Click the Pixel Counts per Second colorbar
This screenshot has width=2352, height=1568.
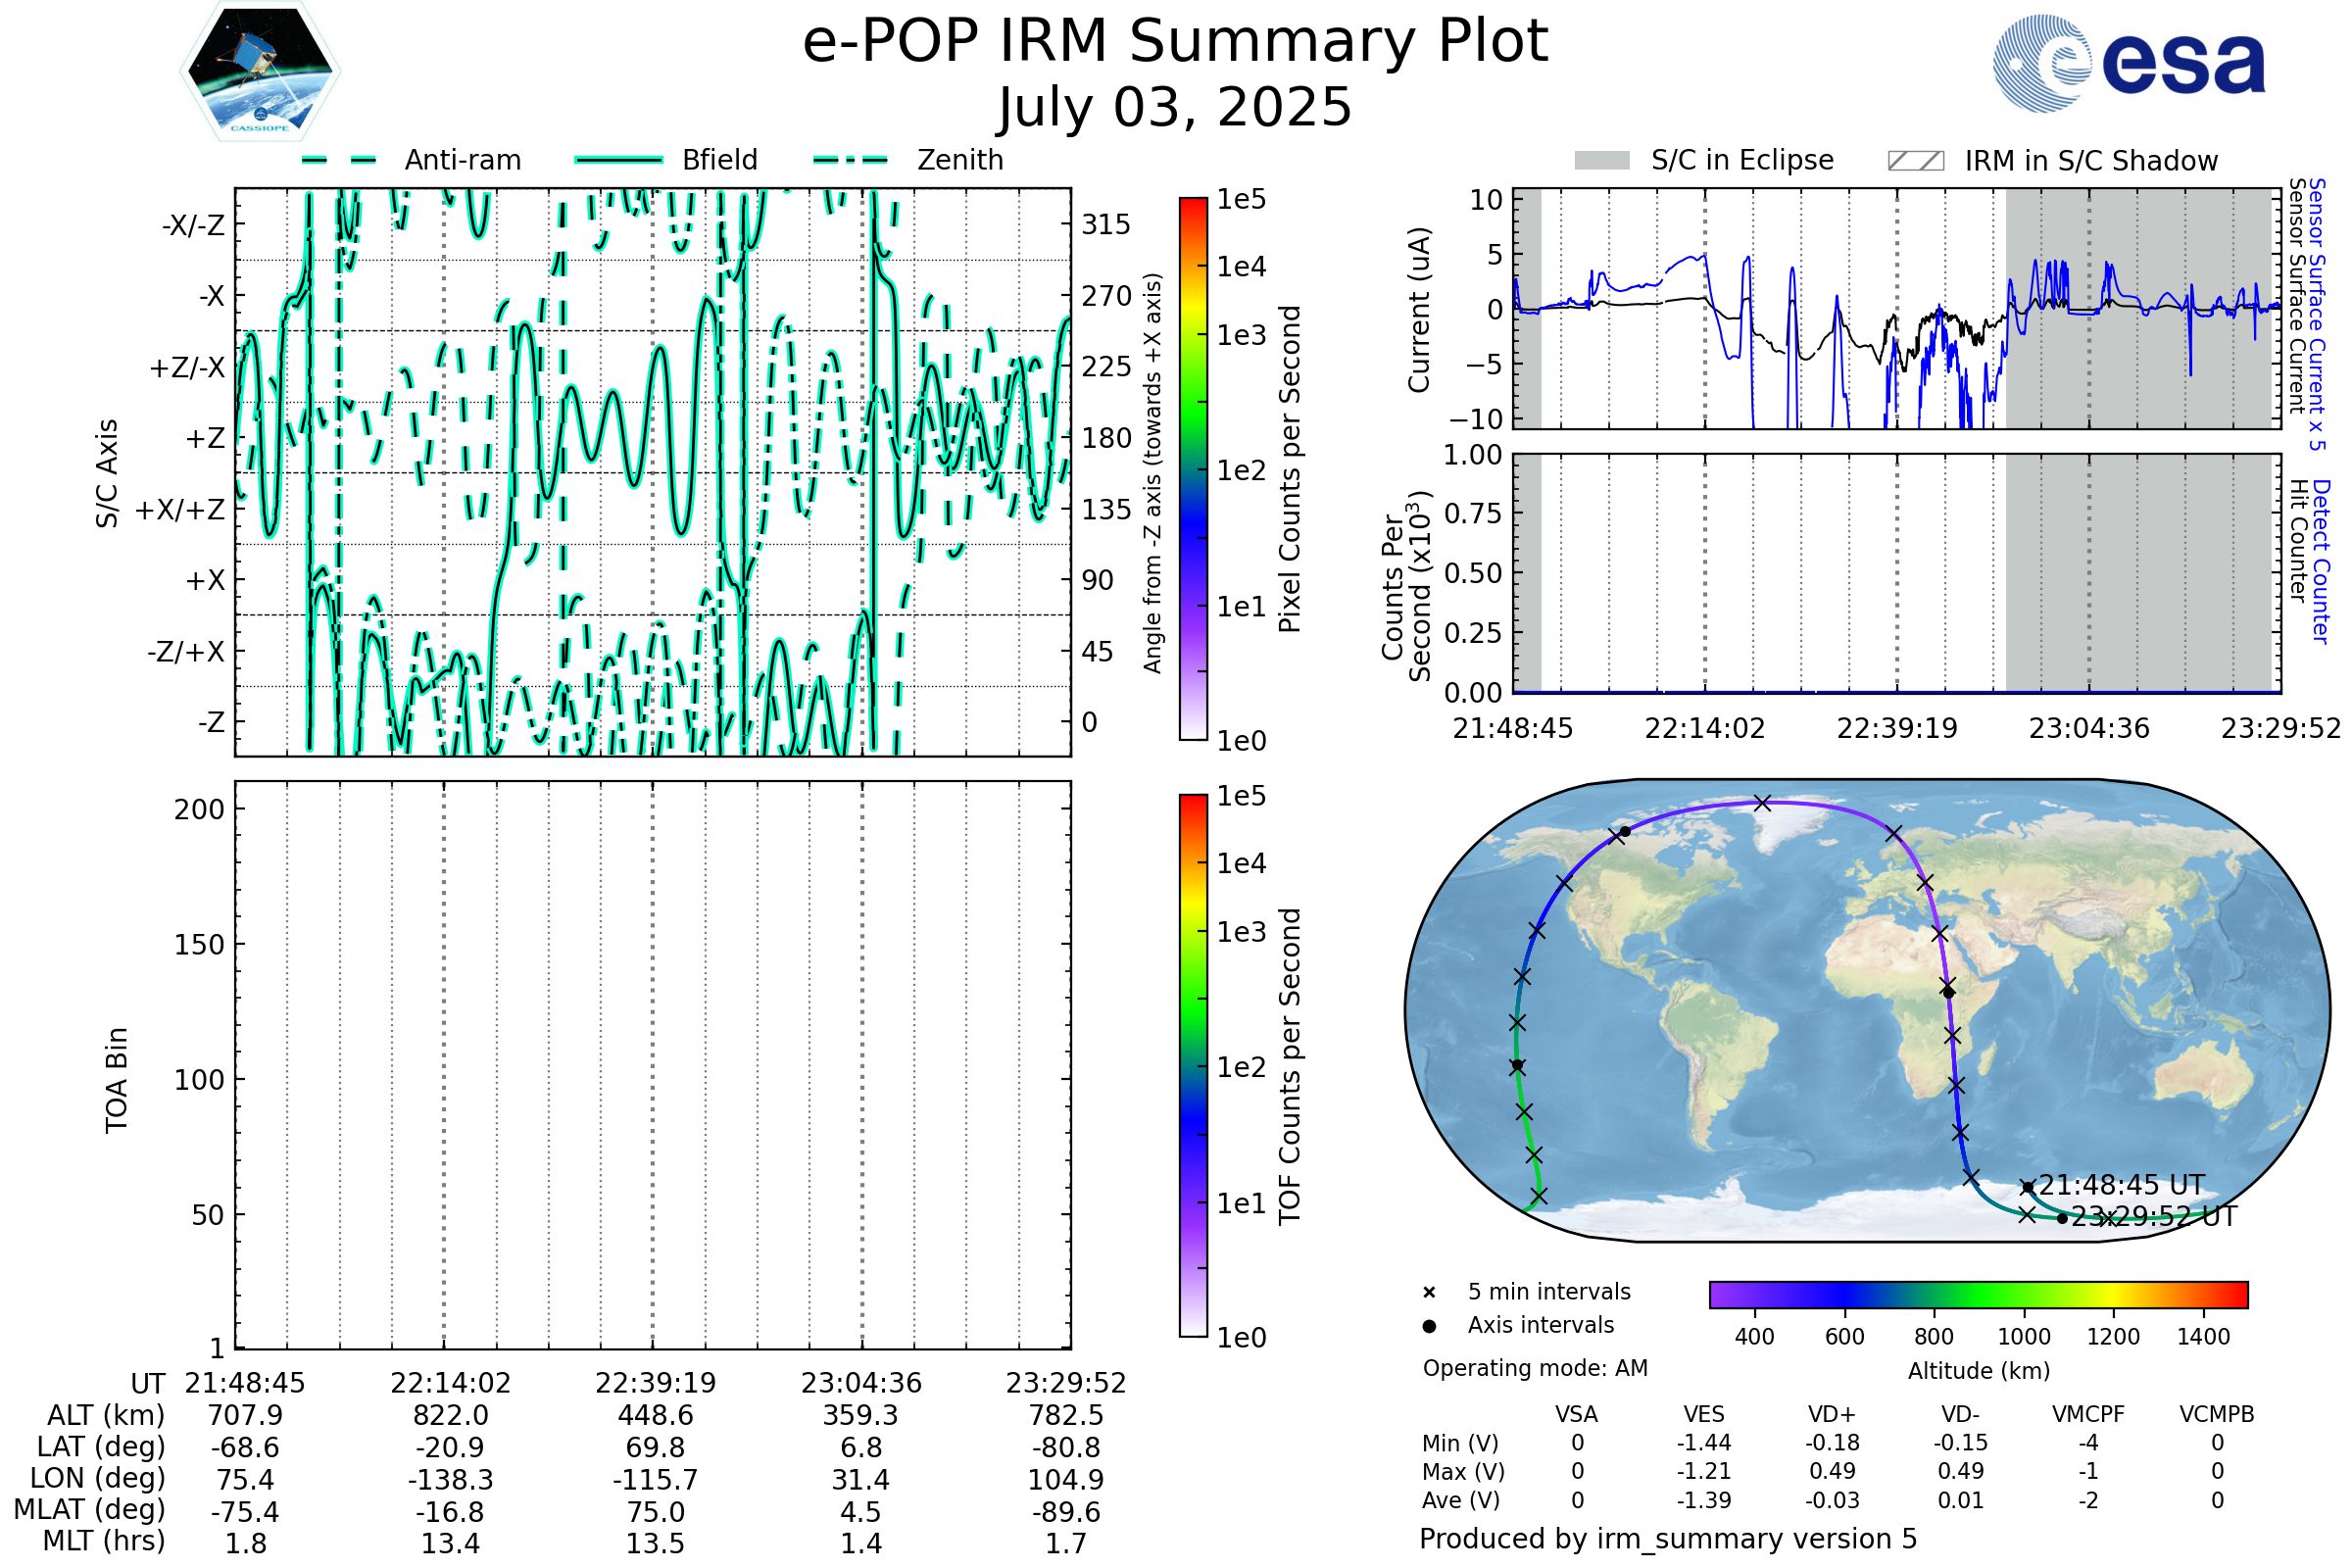coord(1193,470)
